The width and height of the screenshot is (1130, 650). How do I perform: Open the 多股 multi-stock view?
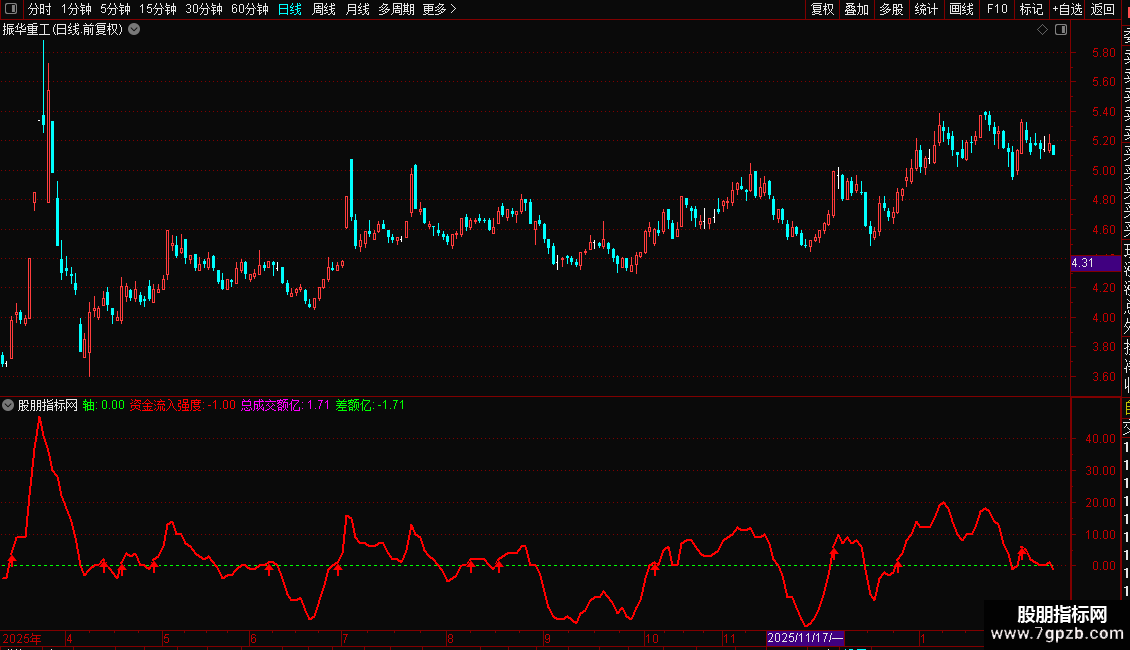click(x=891, y=9)
